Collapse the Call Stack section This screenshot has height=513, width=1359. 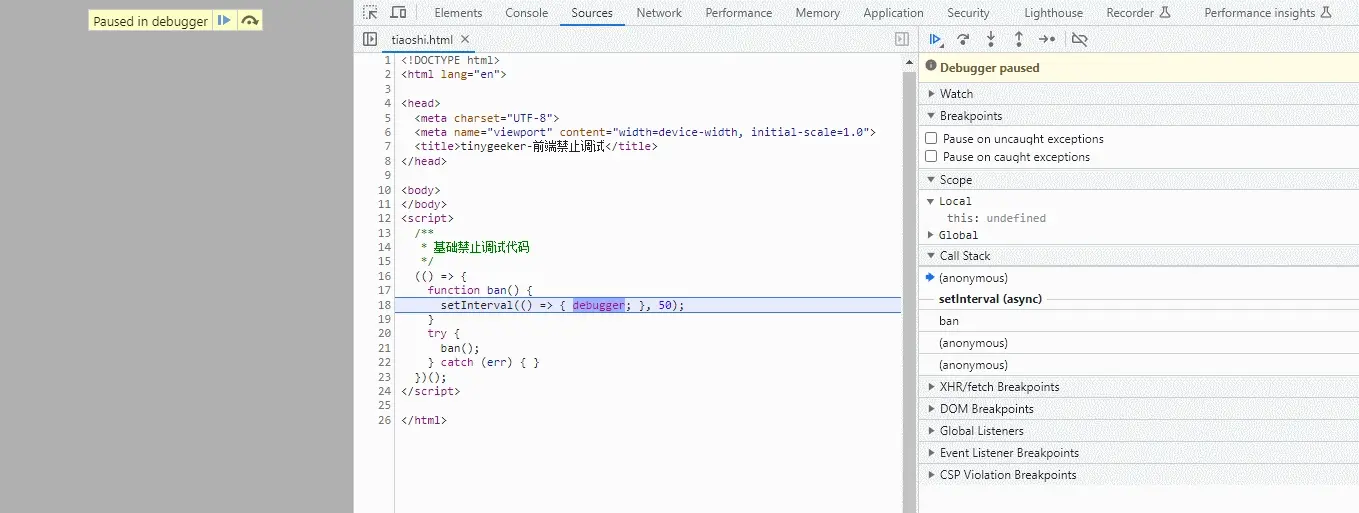pyautogui.click(x=964, y=256)
